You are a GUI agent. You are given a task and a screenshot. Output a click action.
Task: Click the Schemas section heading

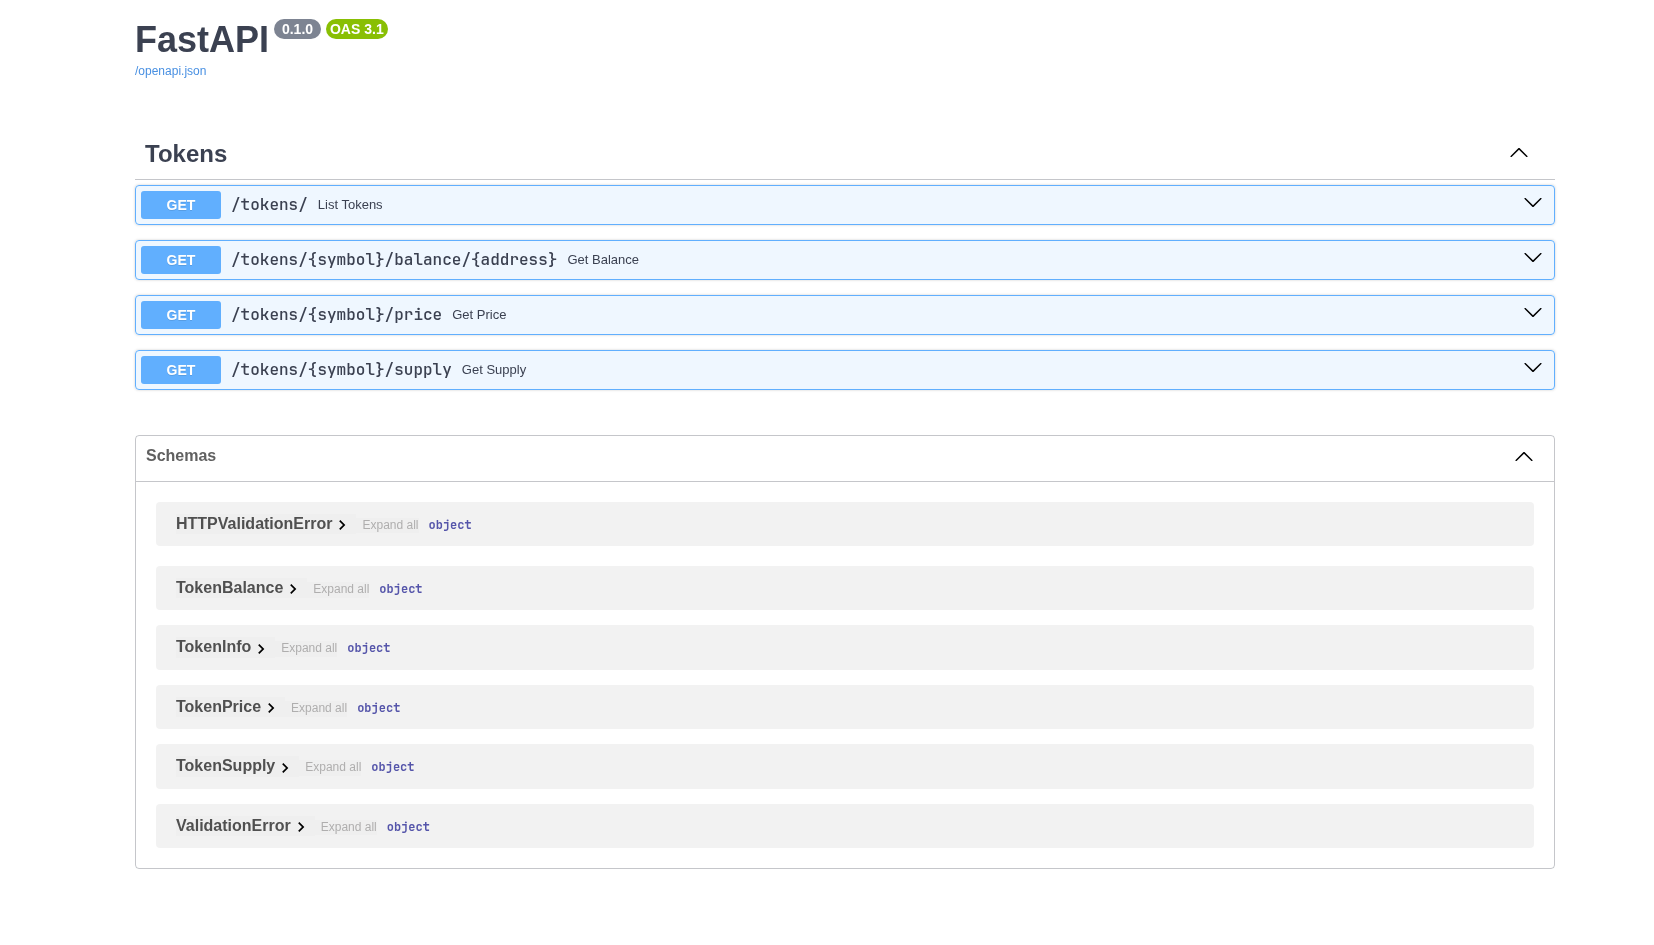coord(181,456)
